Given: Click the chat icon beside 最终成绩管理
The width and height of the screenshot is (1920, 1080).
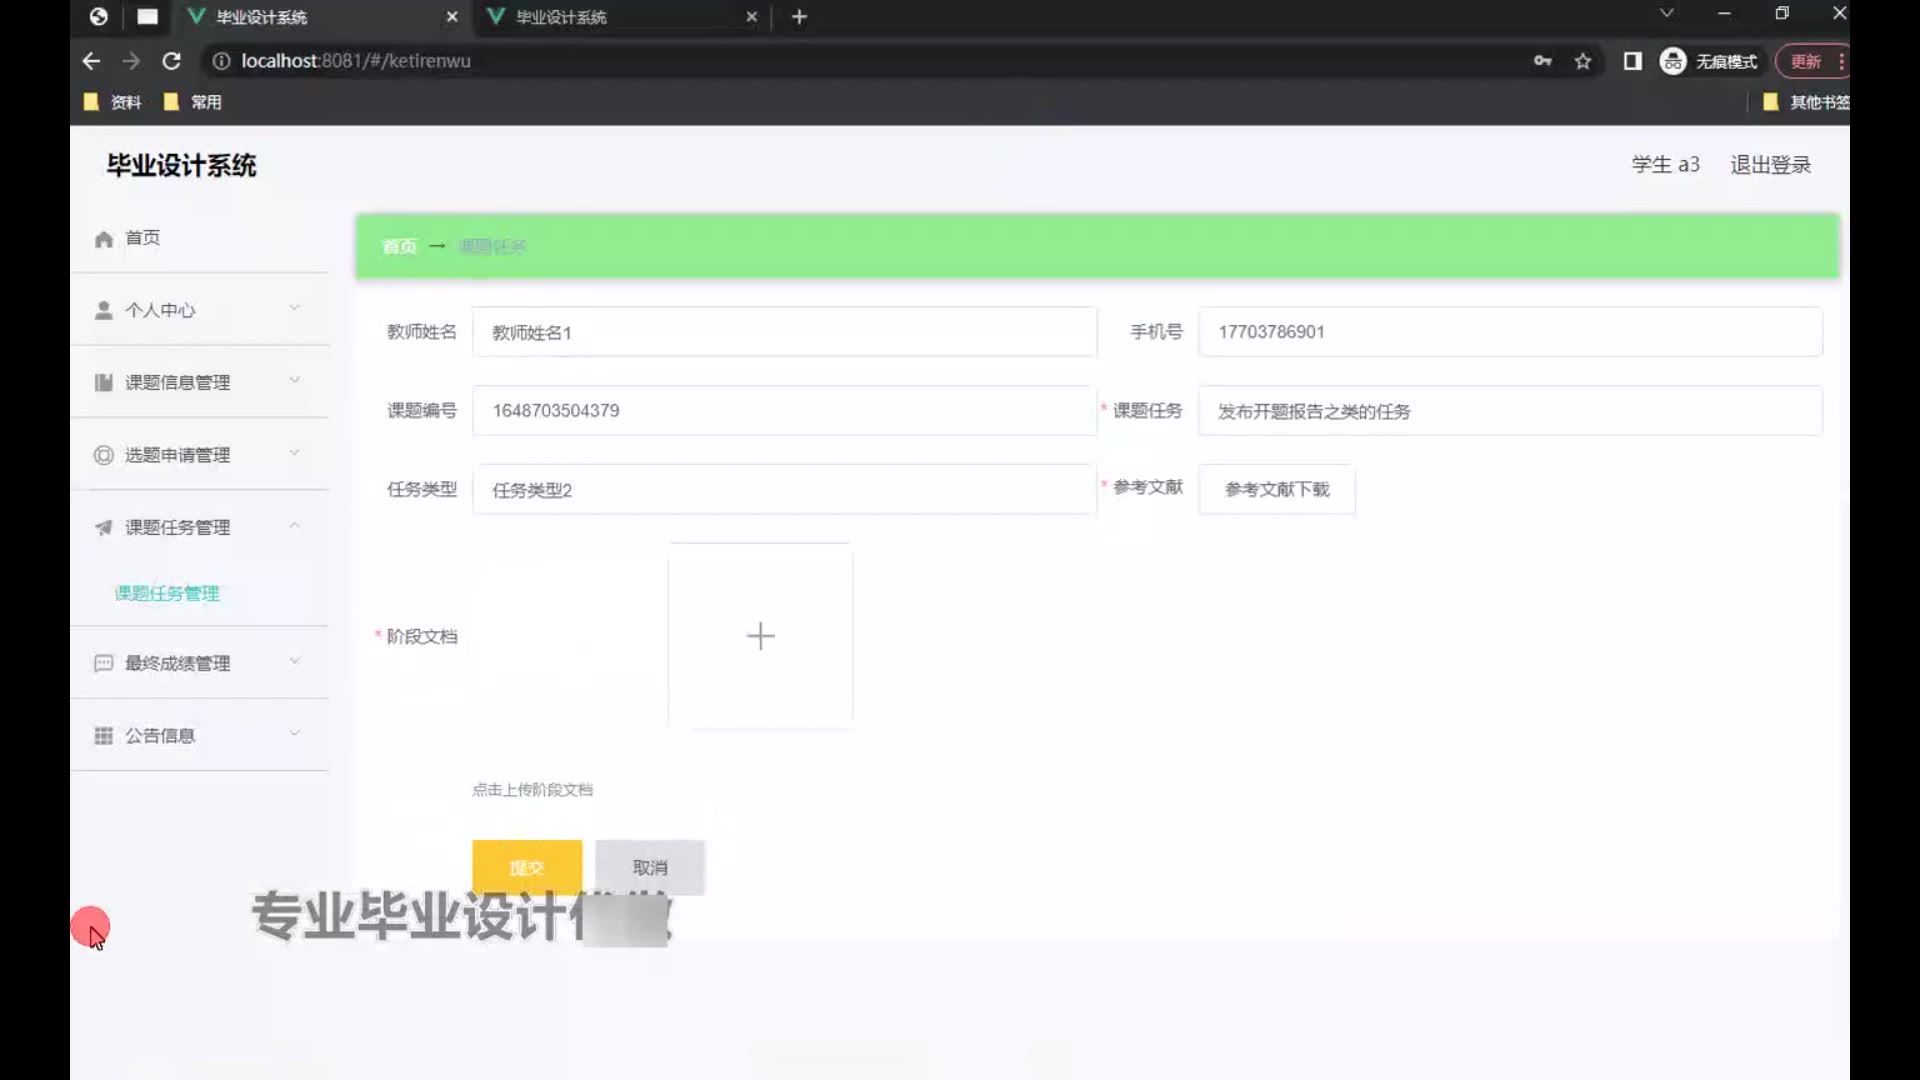Looking at the screenshot, I should pyautogui.click(x=103, y=664).
